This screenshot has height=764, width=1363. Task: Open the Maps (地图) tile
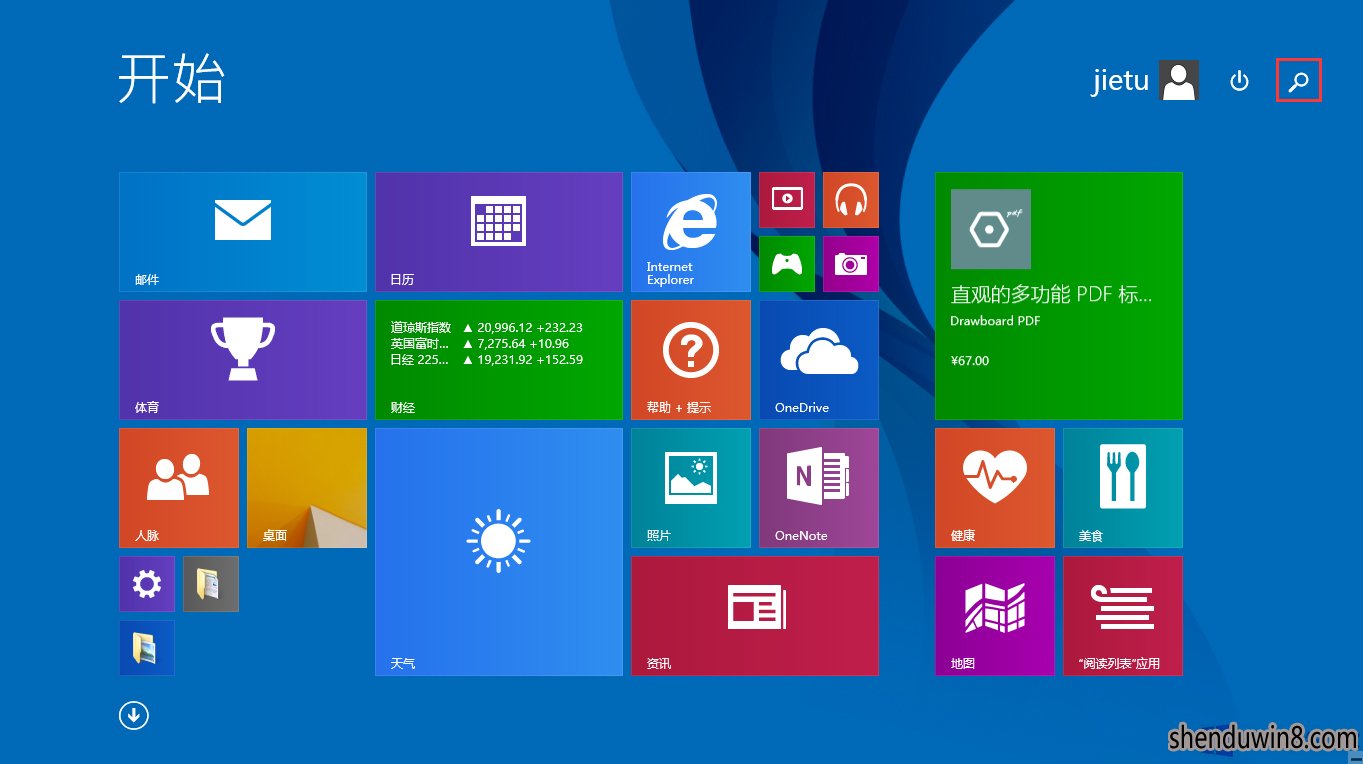995,616
